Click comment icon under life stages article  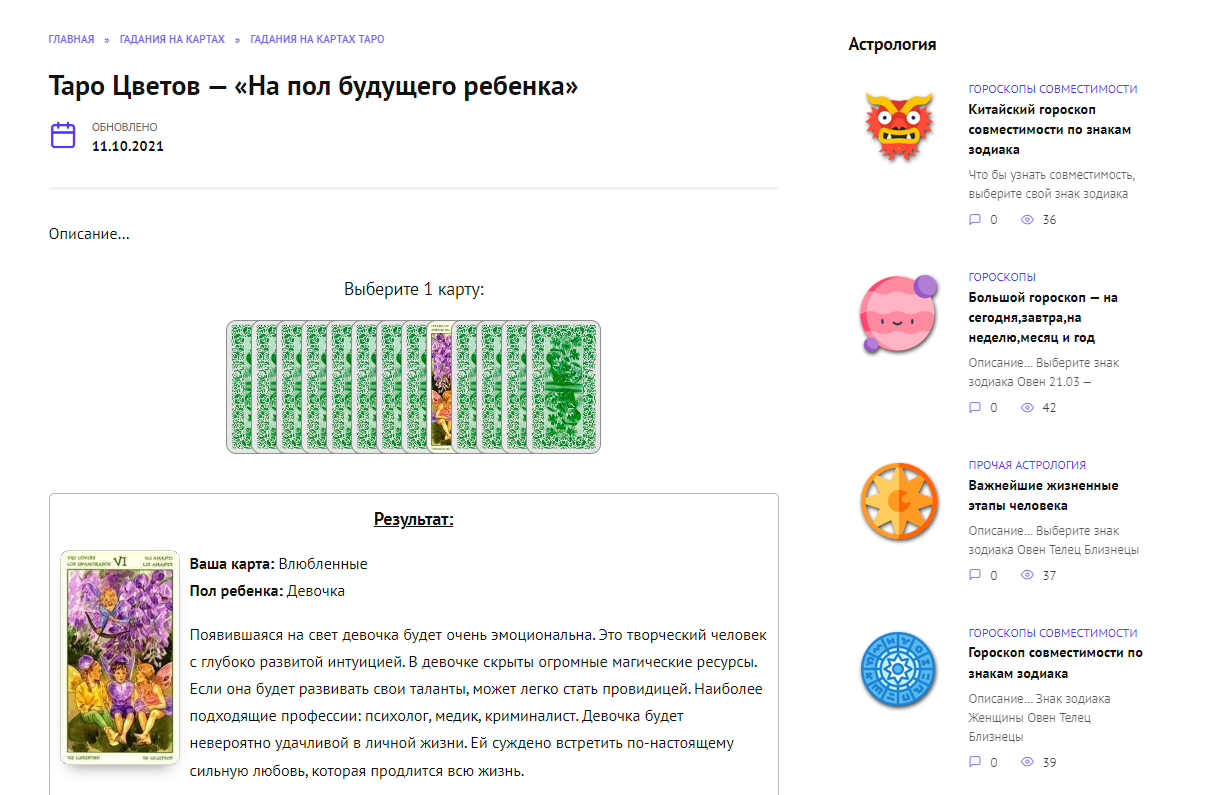click(975, 576)
